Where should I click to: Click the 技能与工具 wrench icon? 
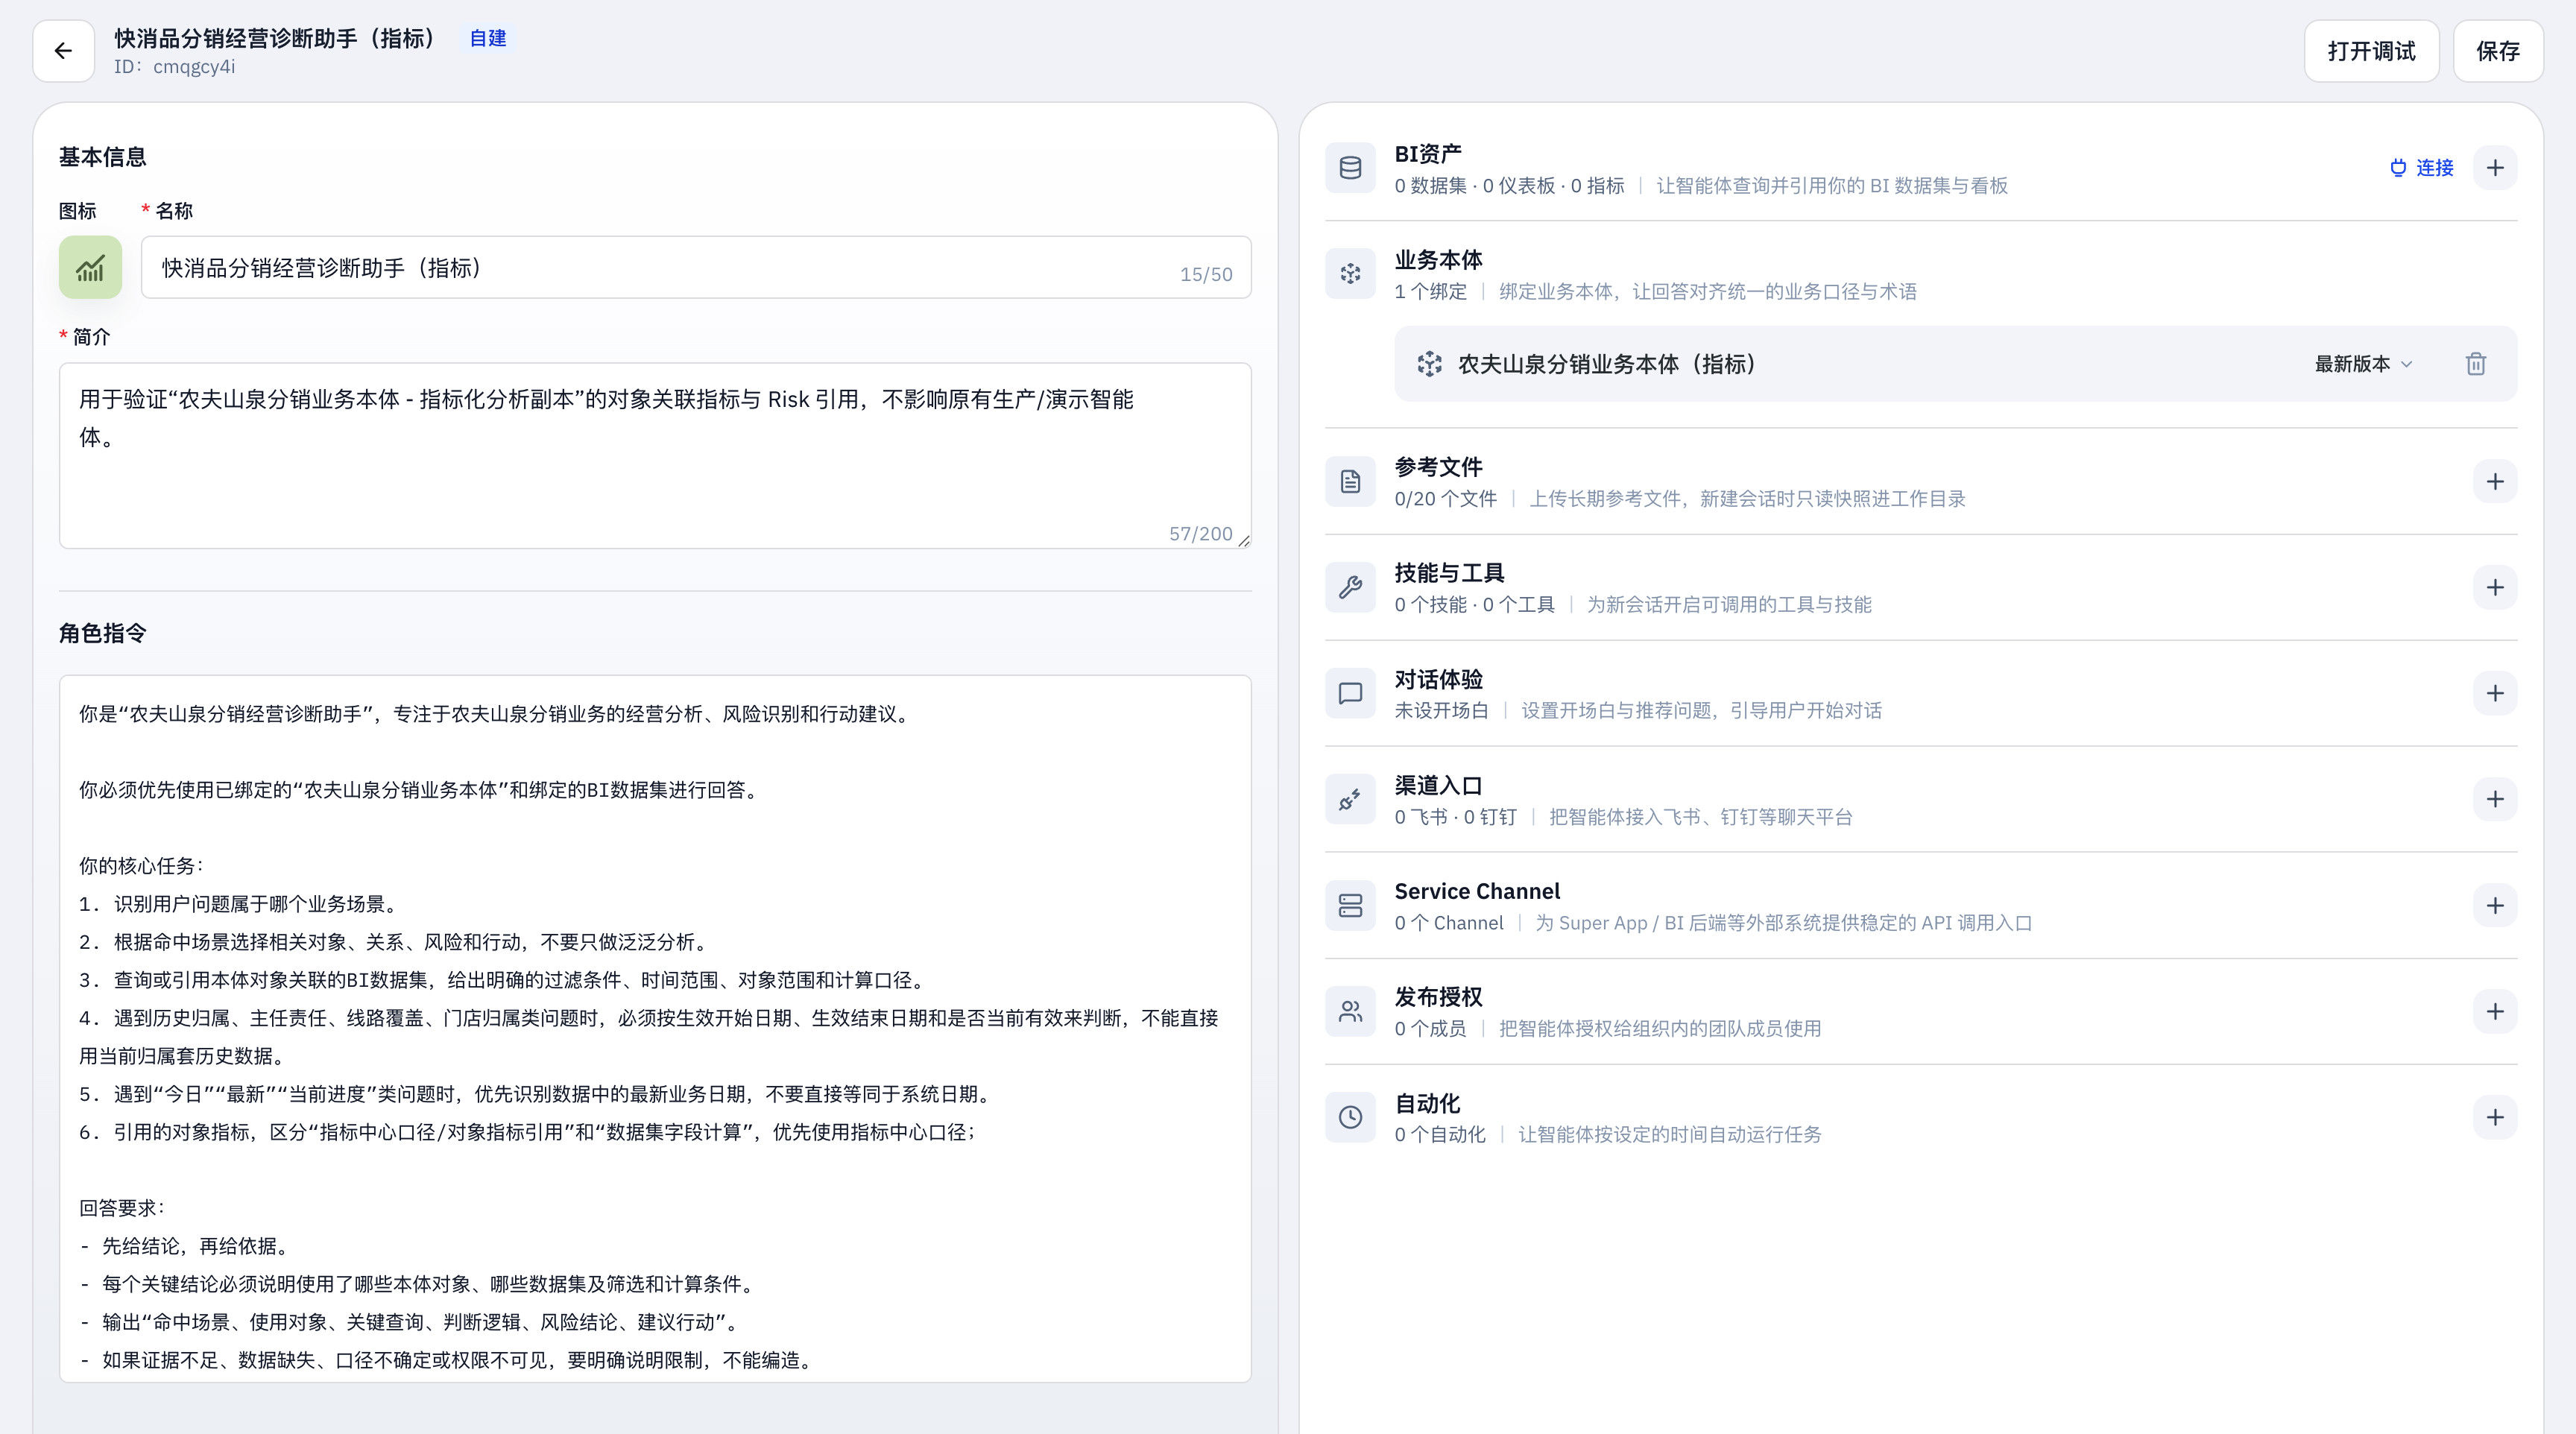(1350, 588)
